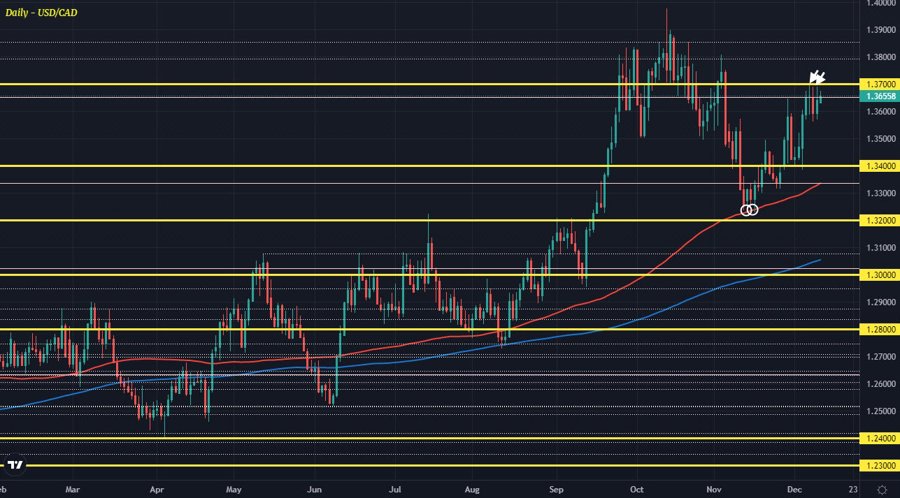
Task: Click the 1.39000 price axis label
Action: [x=880, y=29]
